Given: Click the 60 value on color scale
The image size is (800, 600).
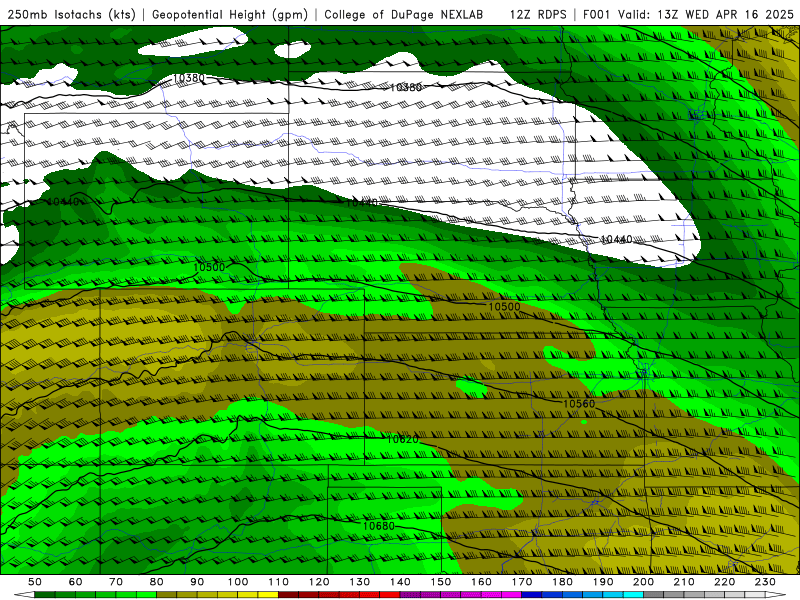Looking at the screenshot, I should (75, 582).
